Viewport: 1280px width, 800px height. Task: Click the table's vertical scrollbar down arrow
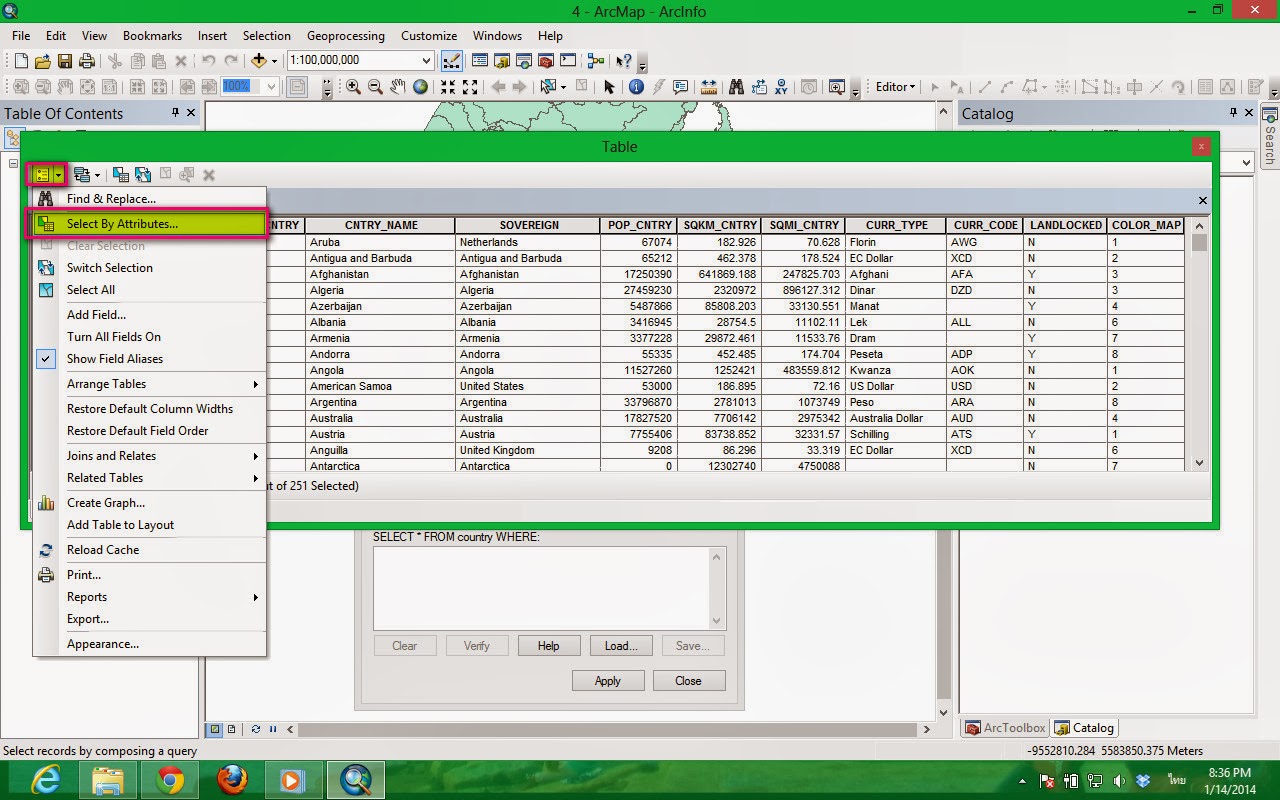(x=1200, y=463)
